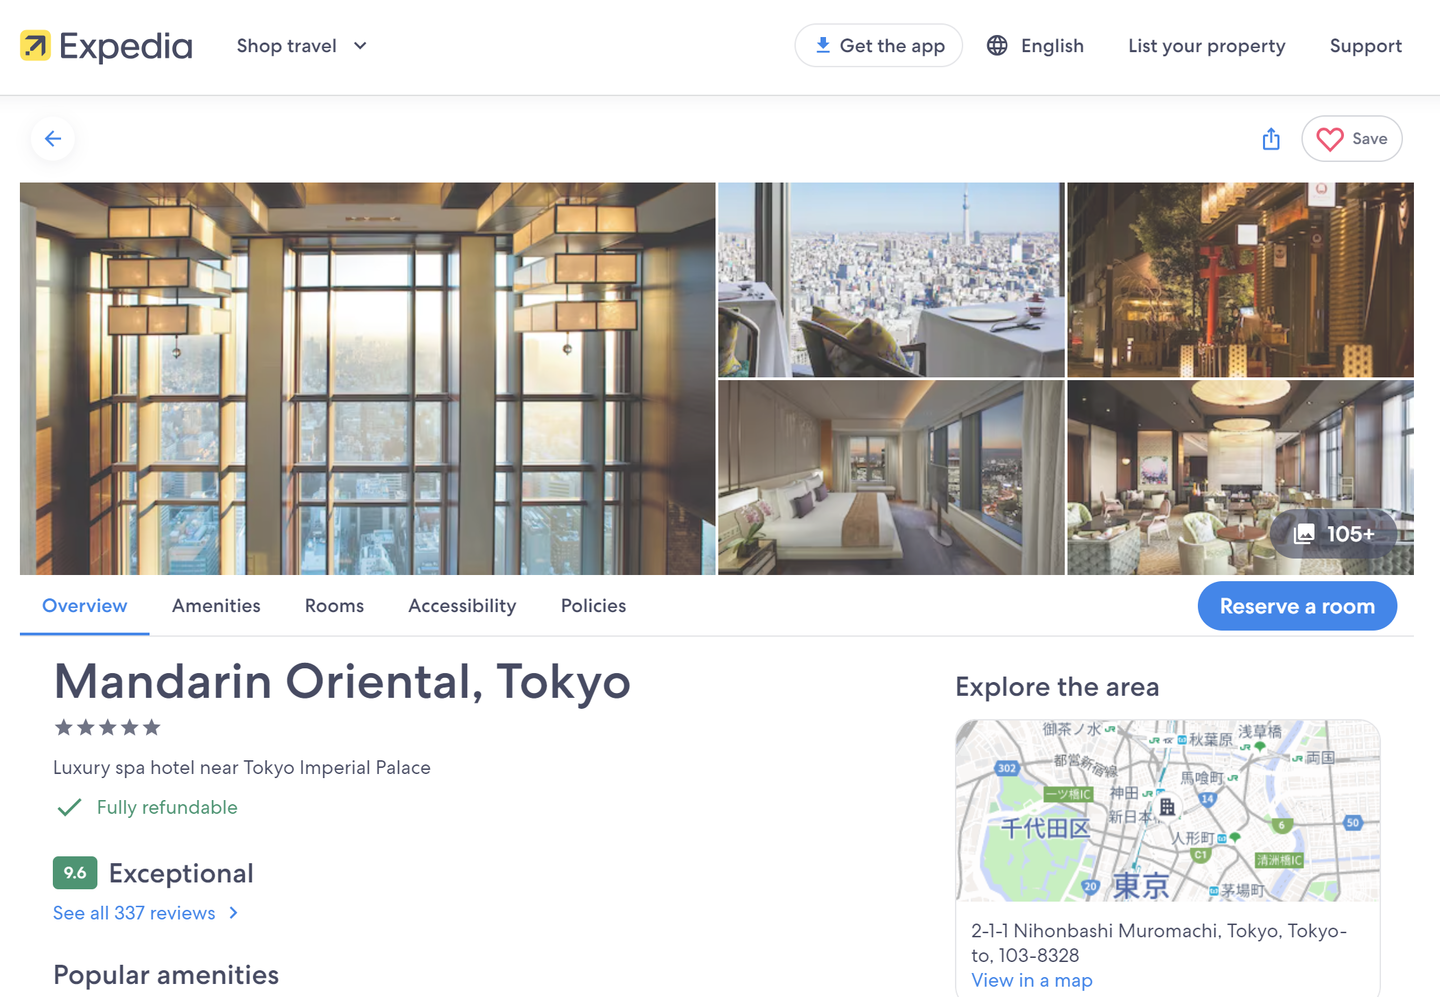Click chevron next to See all reviews
1440x997 pixels.
click(233, 913)
